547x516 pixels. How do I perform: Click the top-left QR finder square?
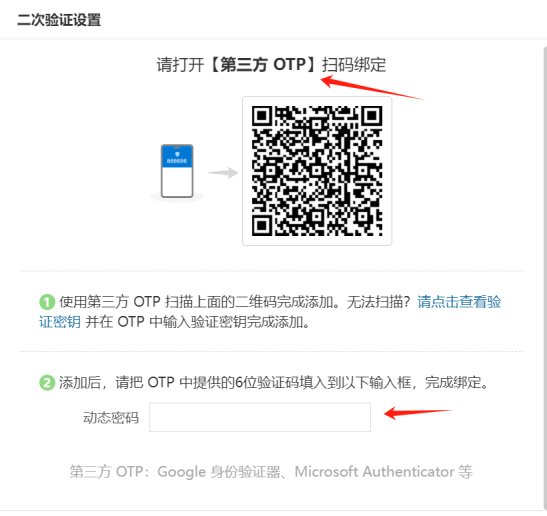tap(262, 116)
